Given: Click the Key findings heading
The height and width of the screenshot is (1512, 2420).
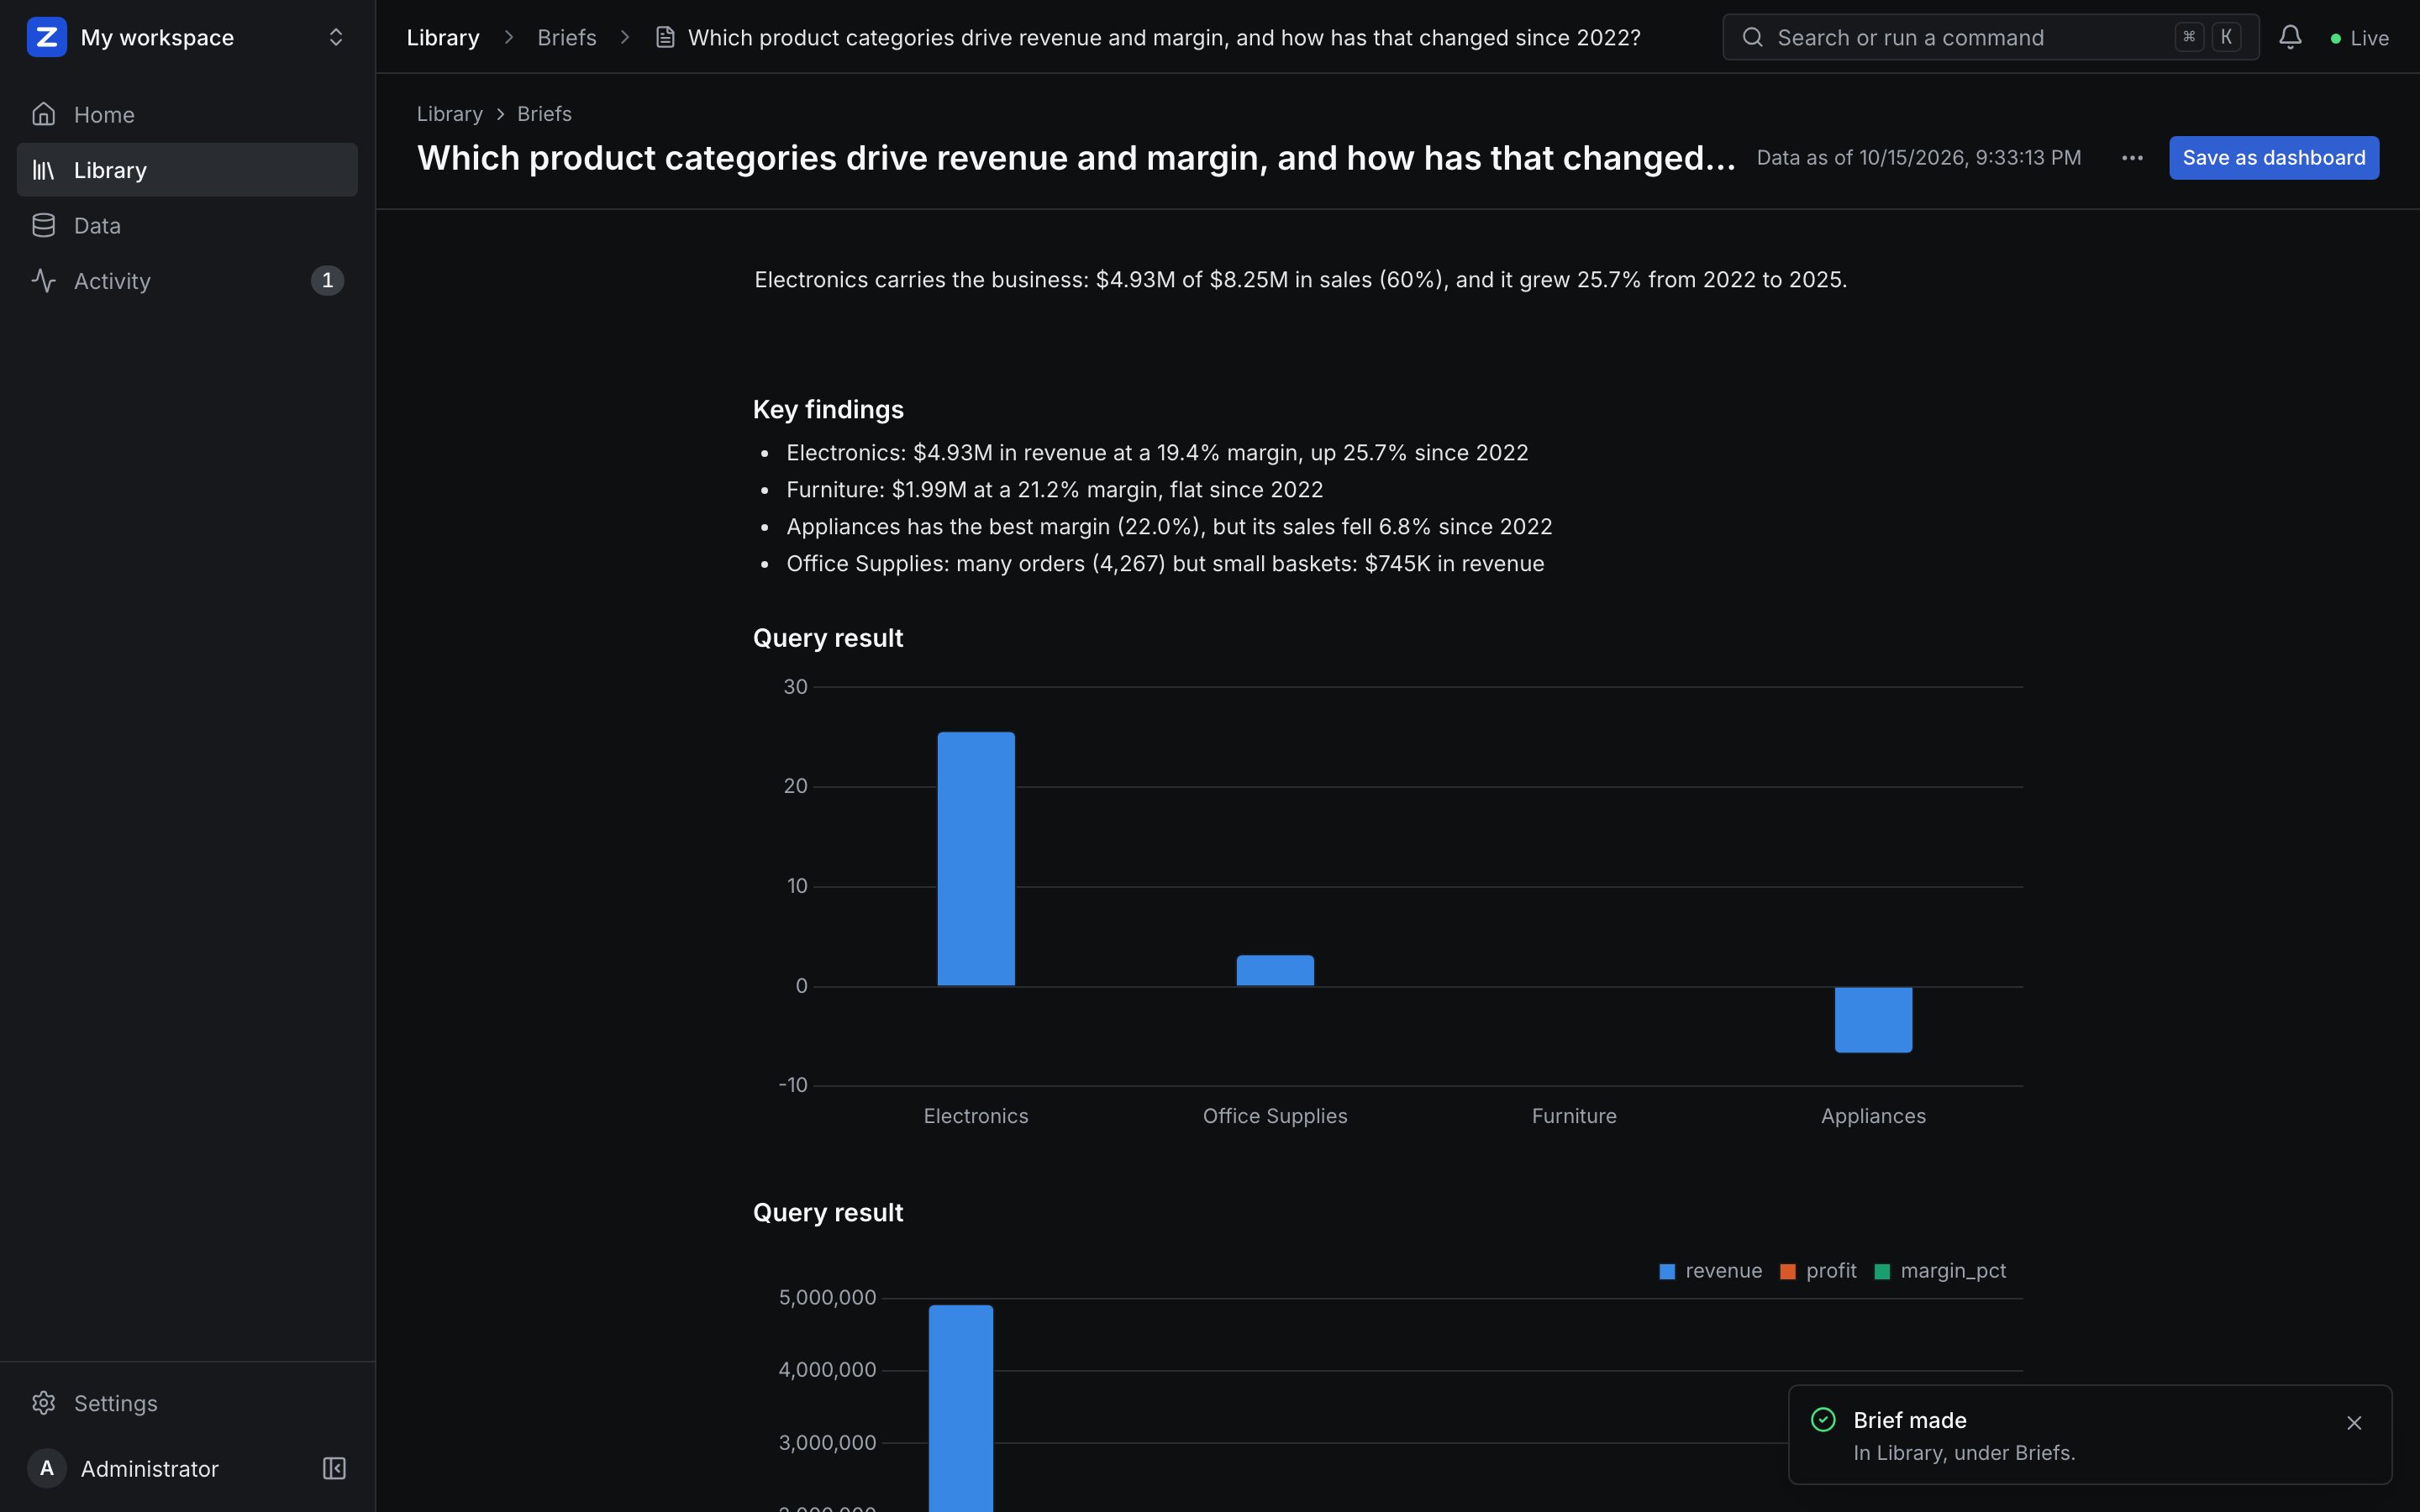Looking at the screenshot, I should (x=828, y=409).
